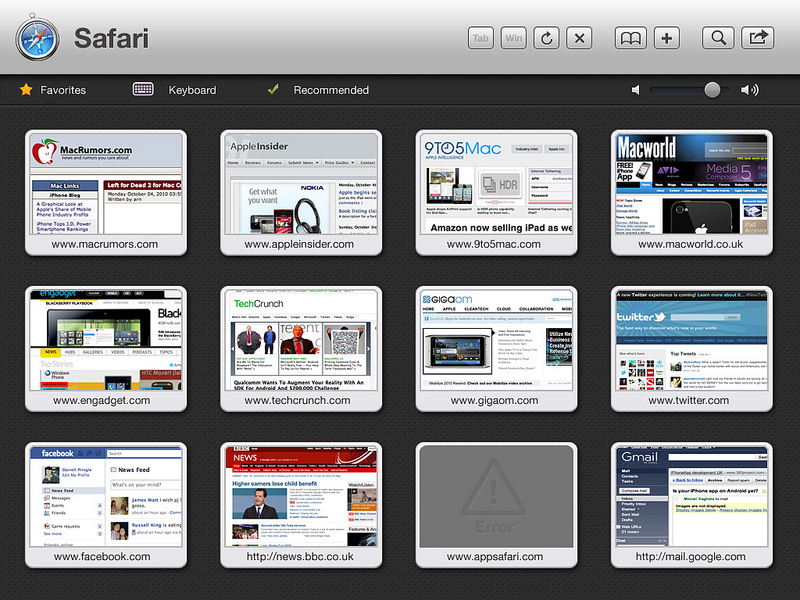Click the www.macrumors.com label
Image resolution: width=800 pixels, height=600 pixels.
pos(105,244)
